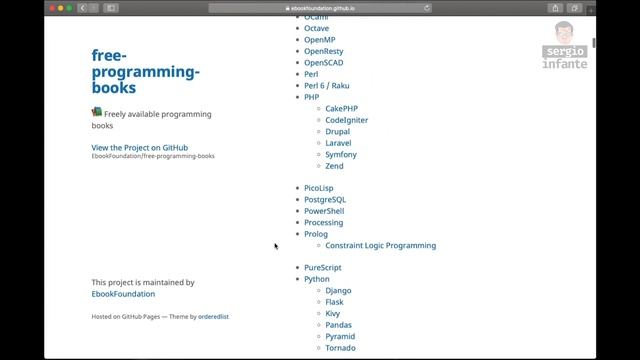
Task: Show the tab overview icon
Action: pos(574,8)
